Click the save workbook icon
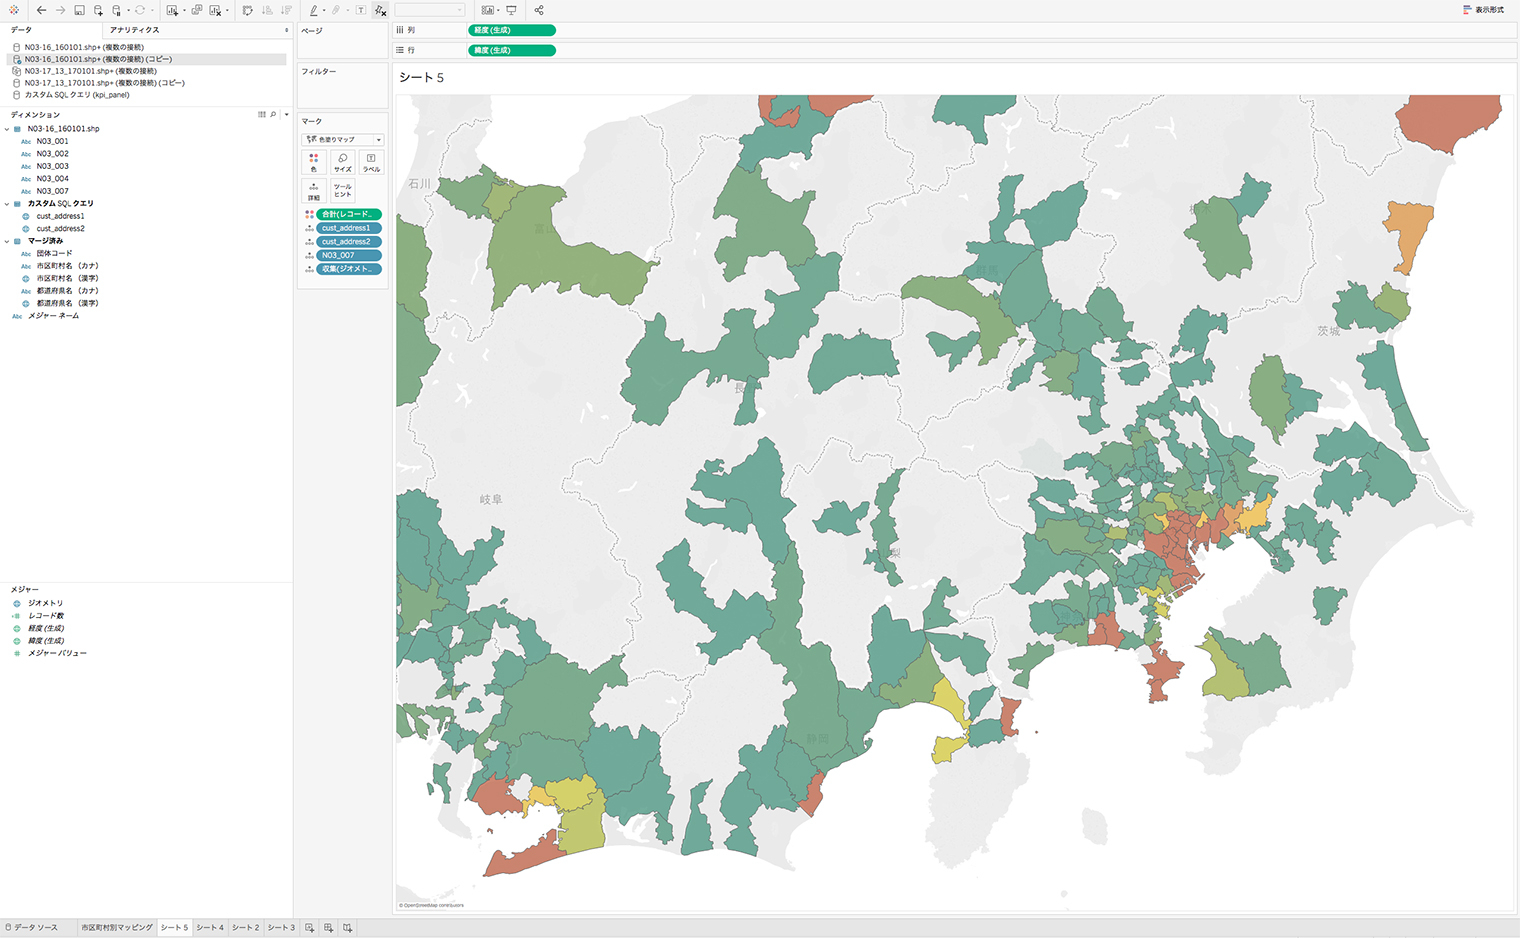This screenshot has width=1520, height=938. click(x=79, y=10)
